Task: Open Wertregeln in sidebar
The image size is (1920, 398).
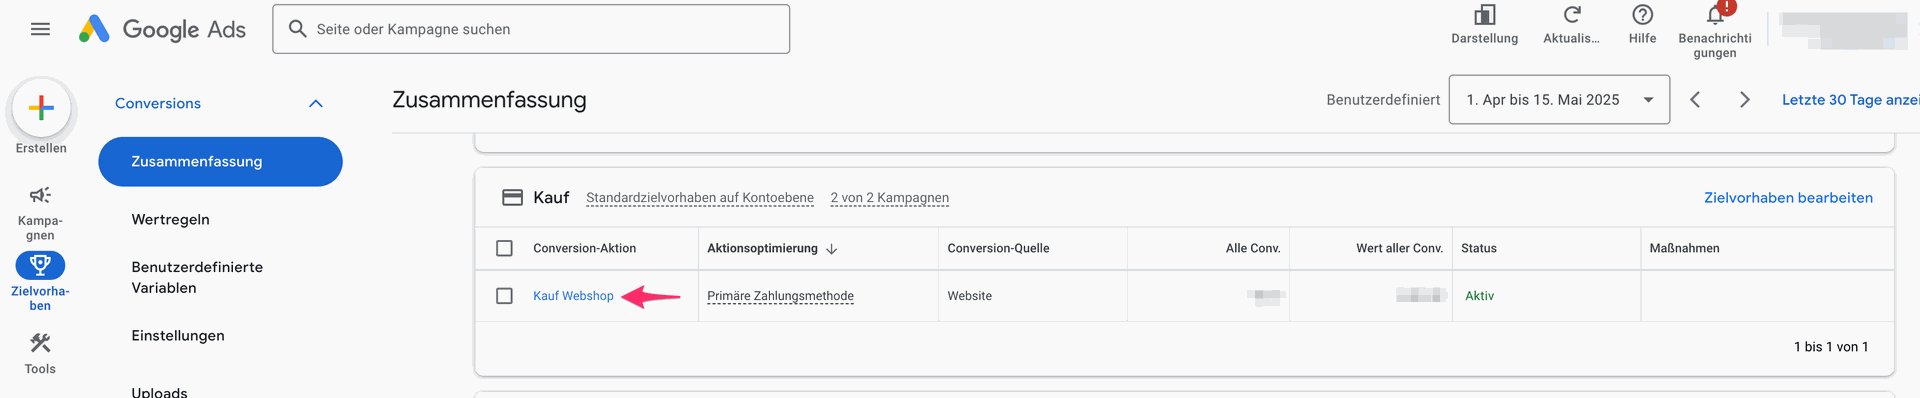Action: 171,220
